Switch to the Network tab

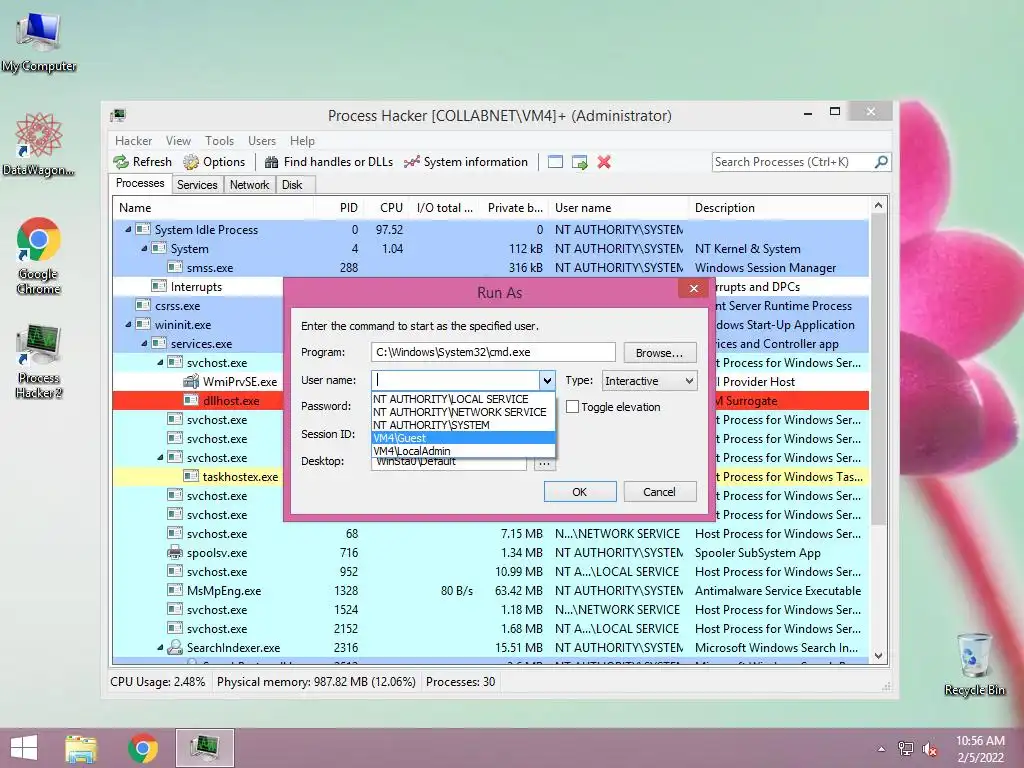coord(249,185)
